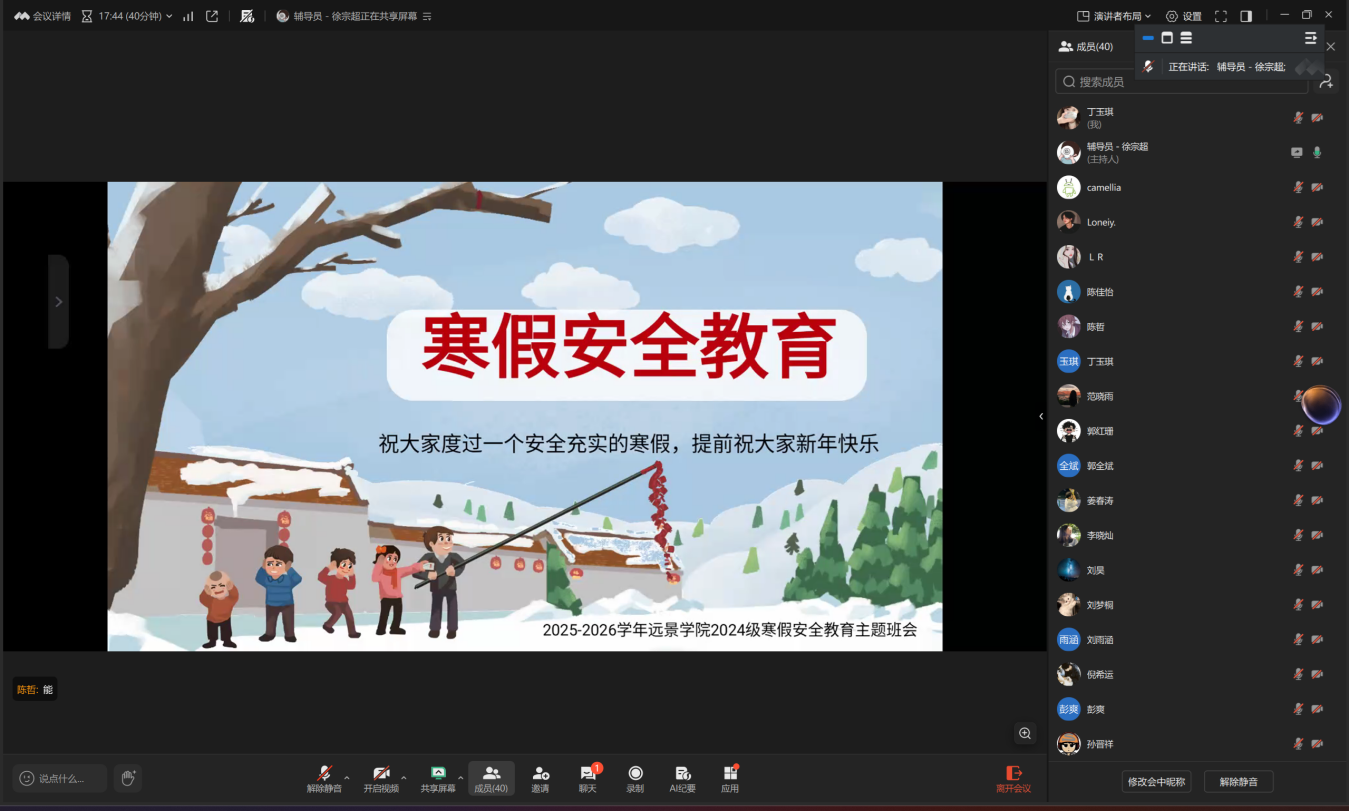
Task: Toggle the side panel icon beside fullscreen
Action: point(1246,16)
